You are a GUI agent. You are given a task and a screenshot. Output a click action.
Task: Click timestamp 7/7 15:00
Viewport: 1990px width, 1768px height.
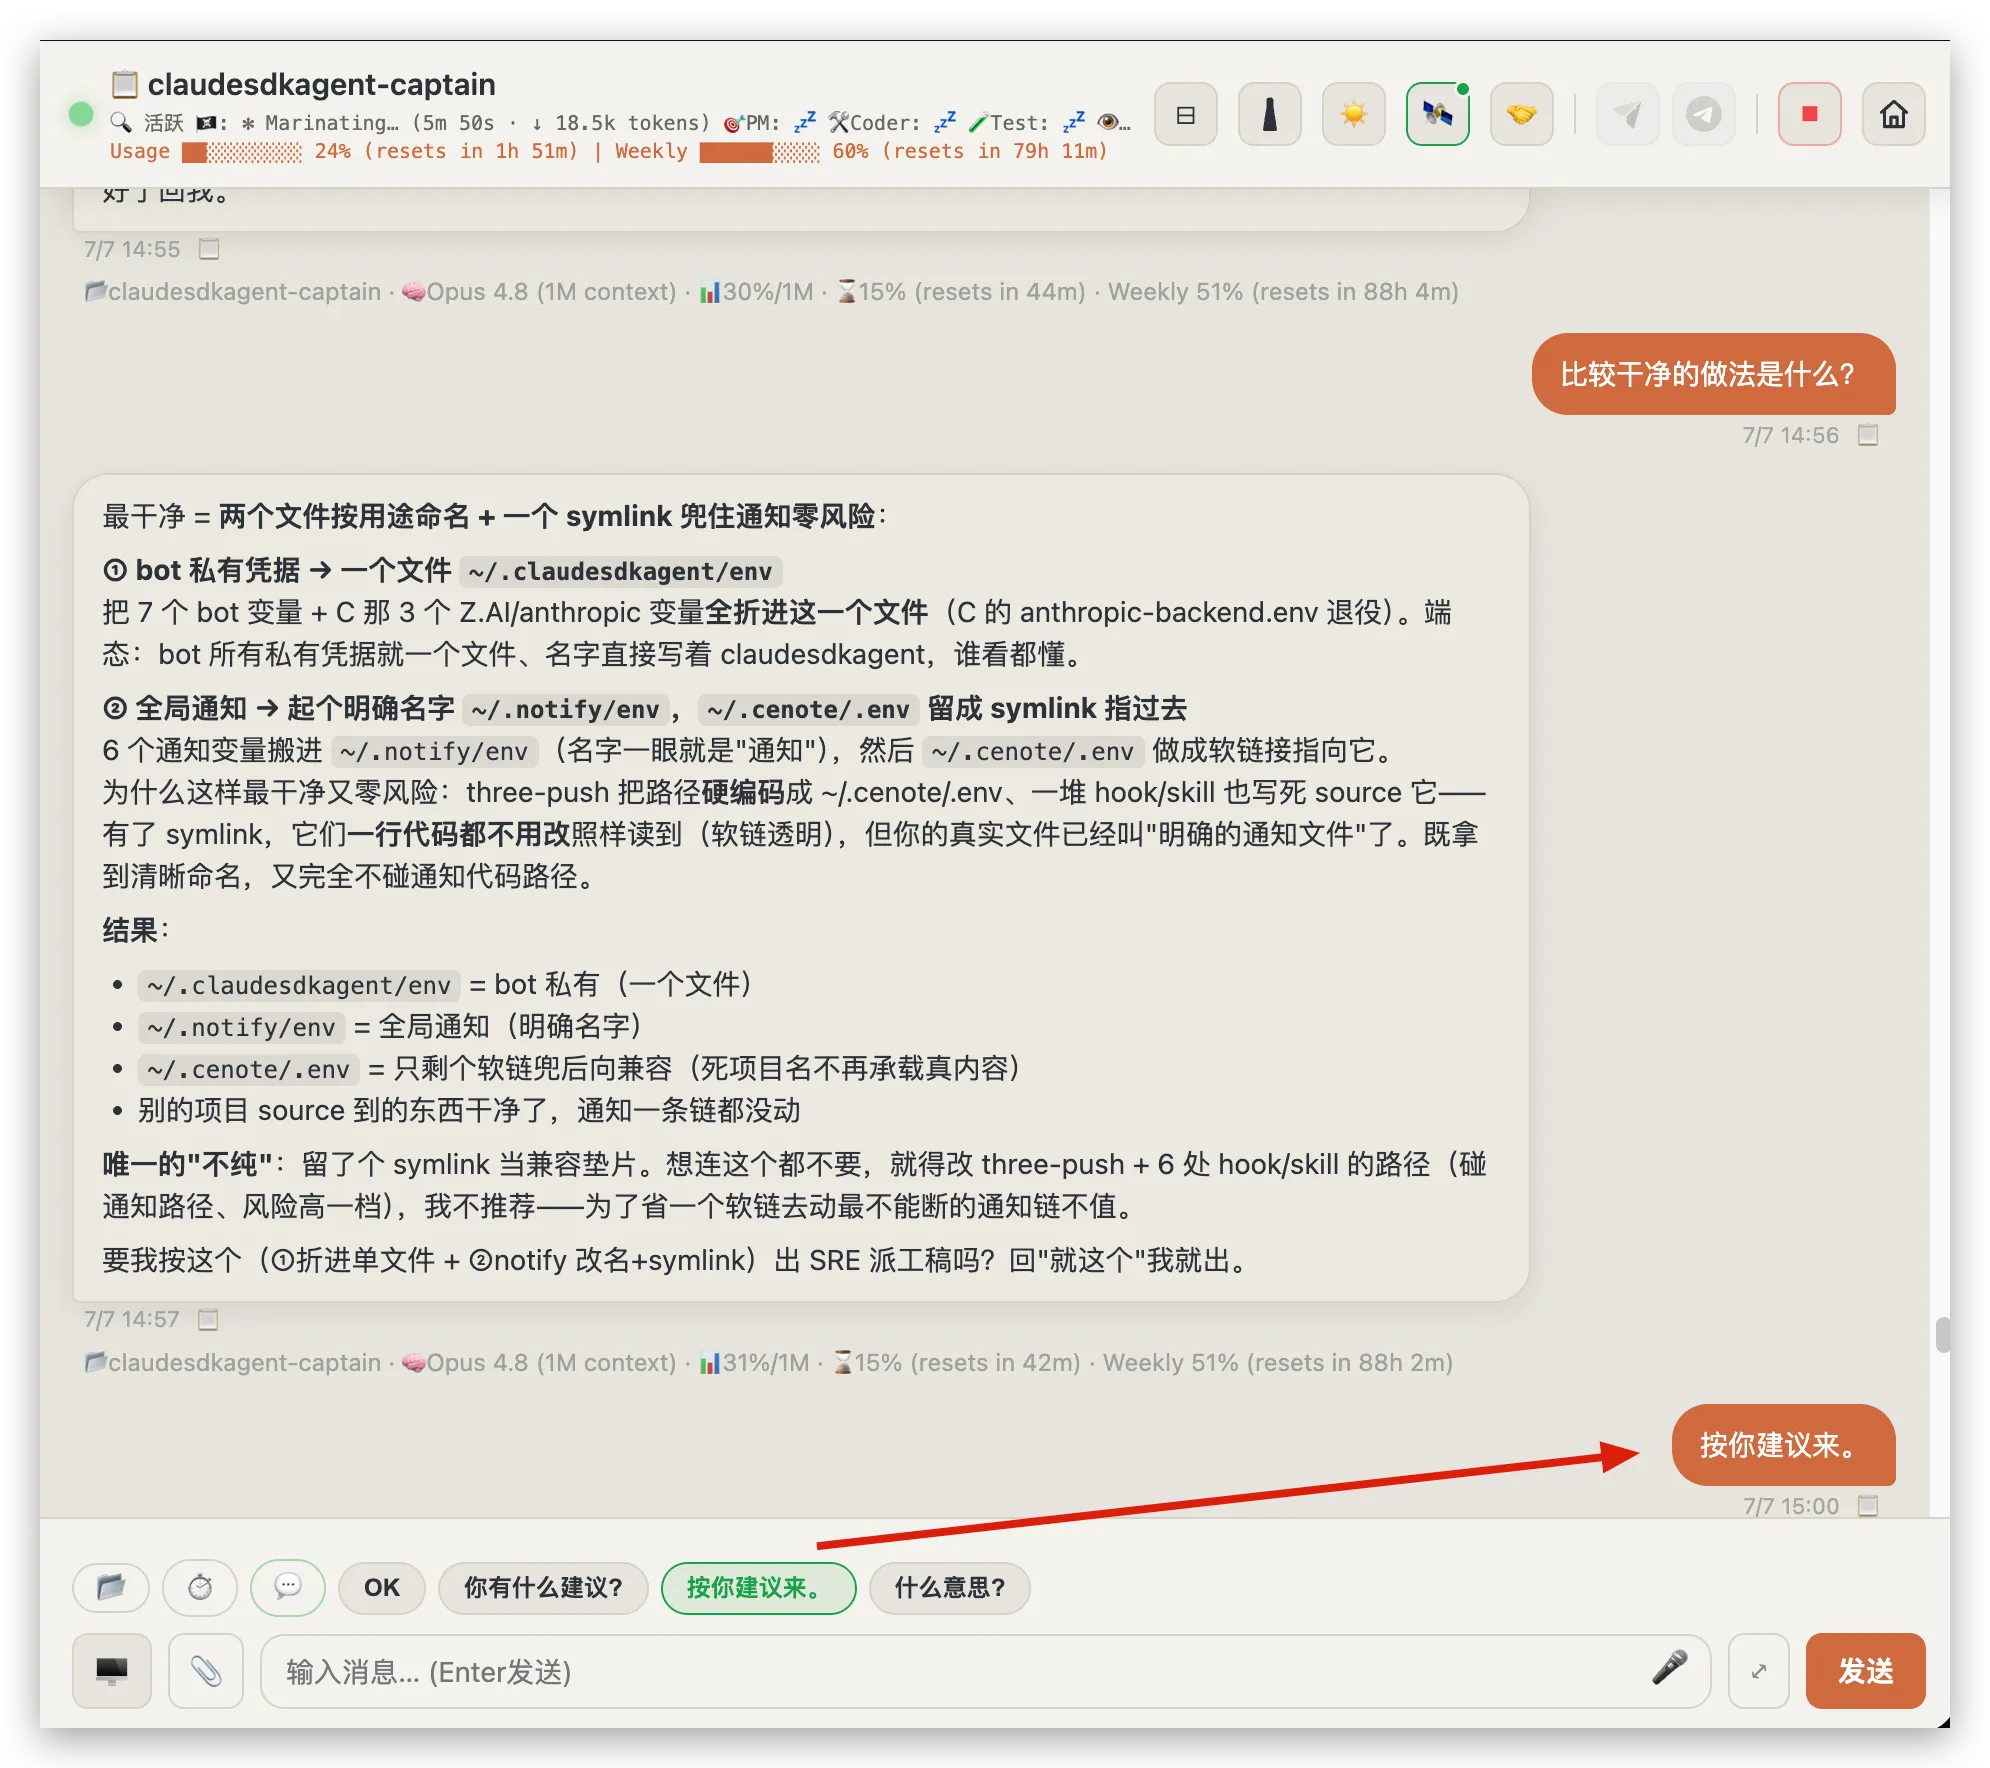pos(1790,1506)
